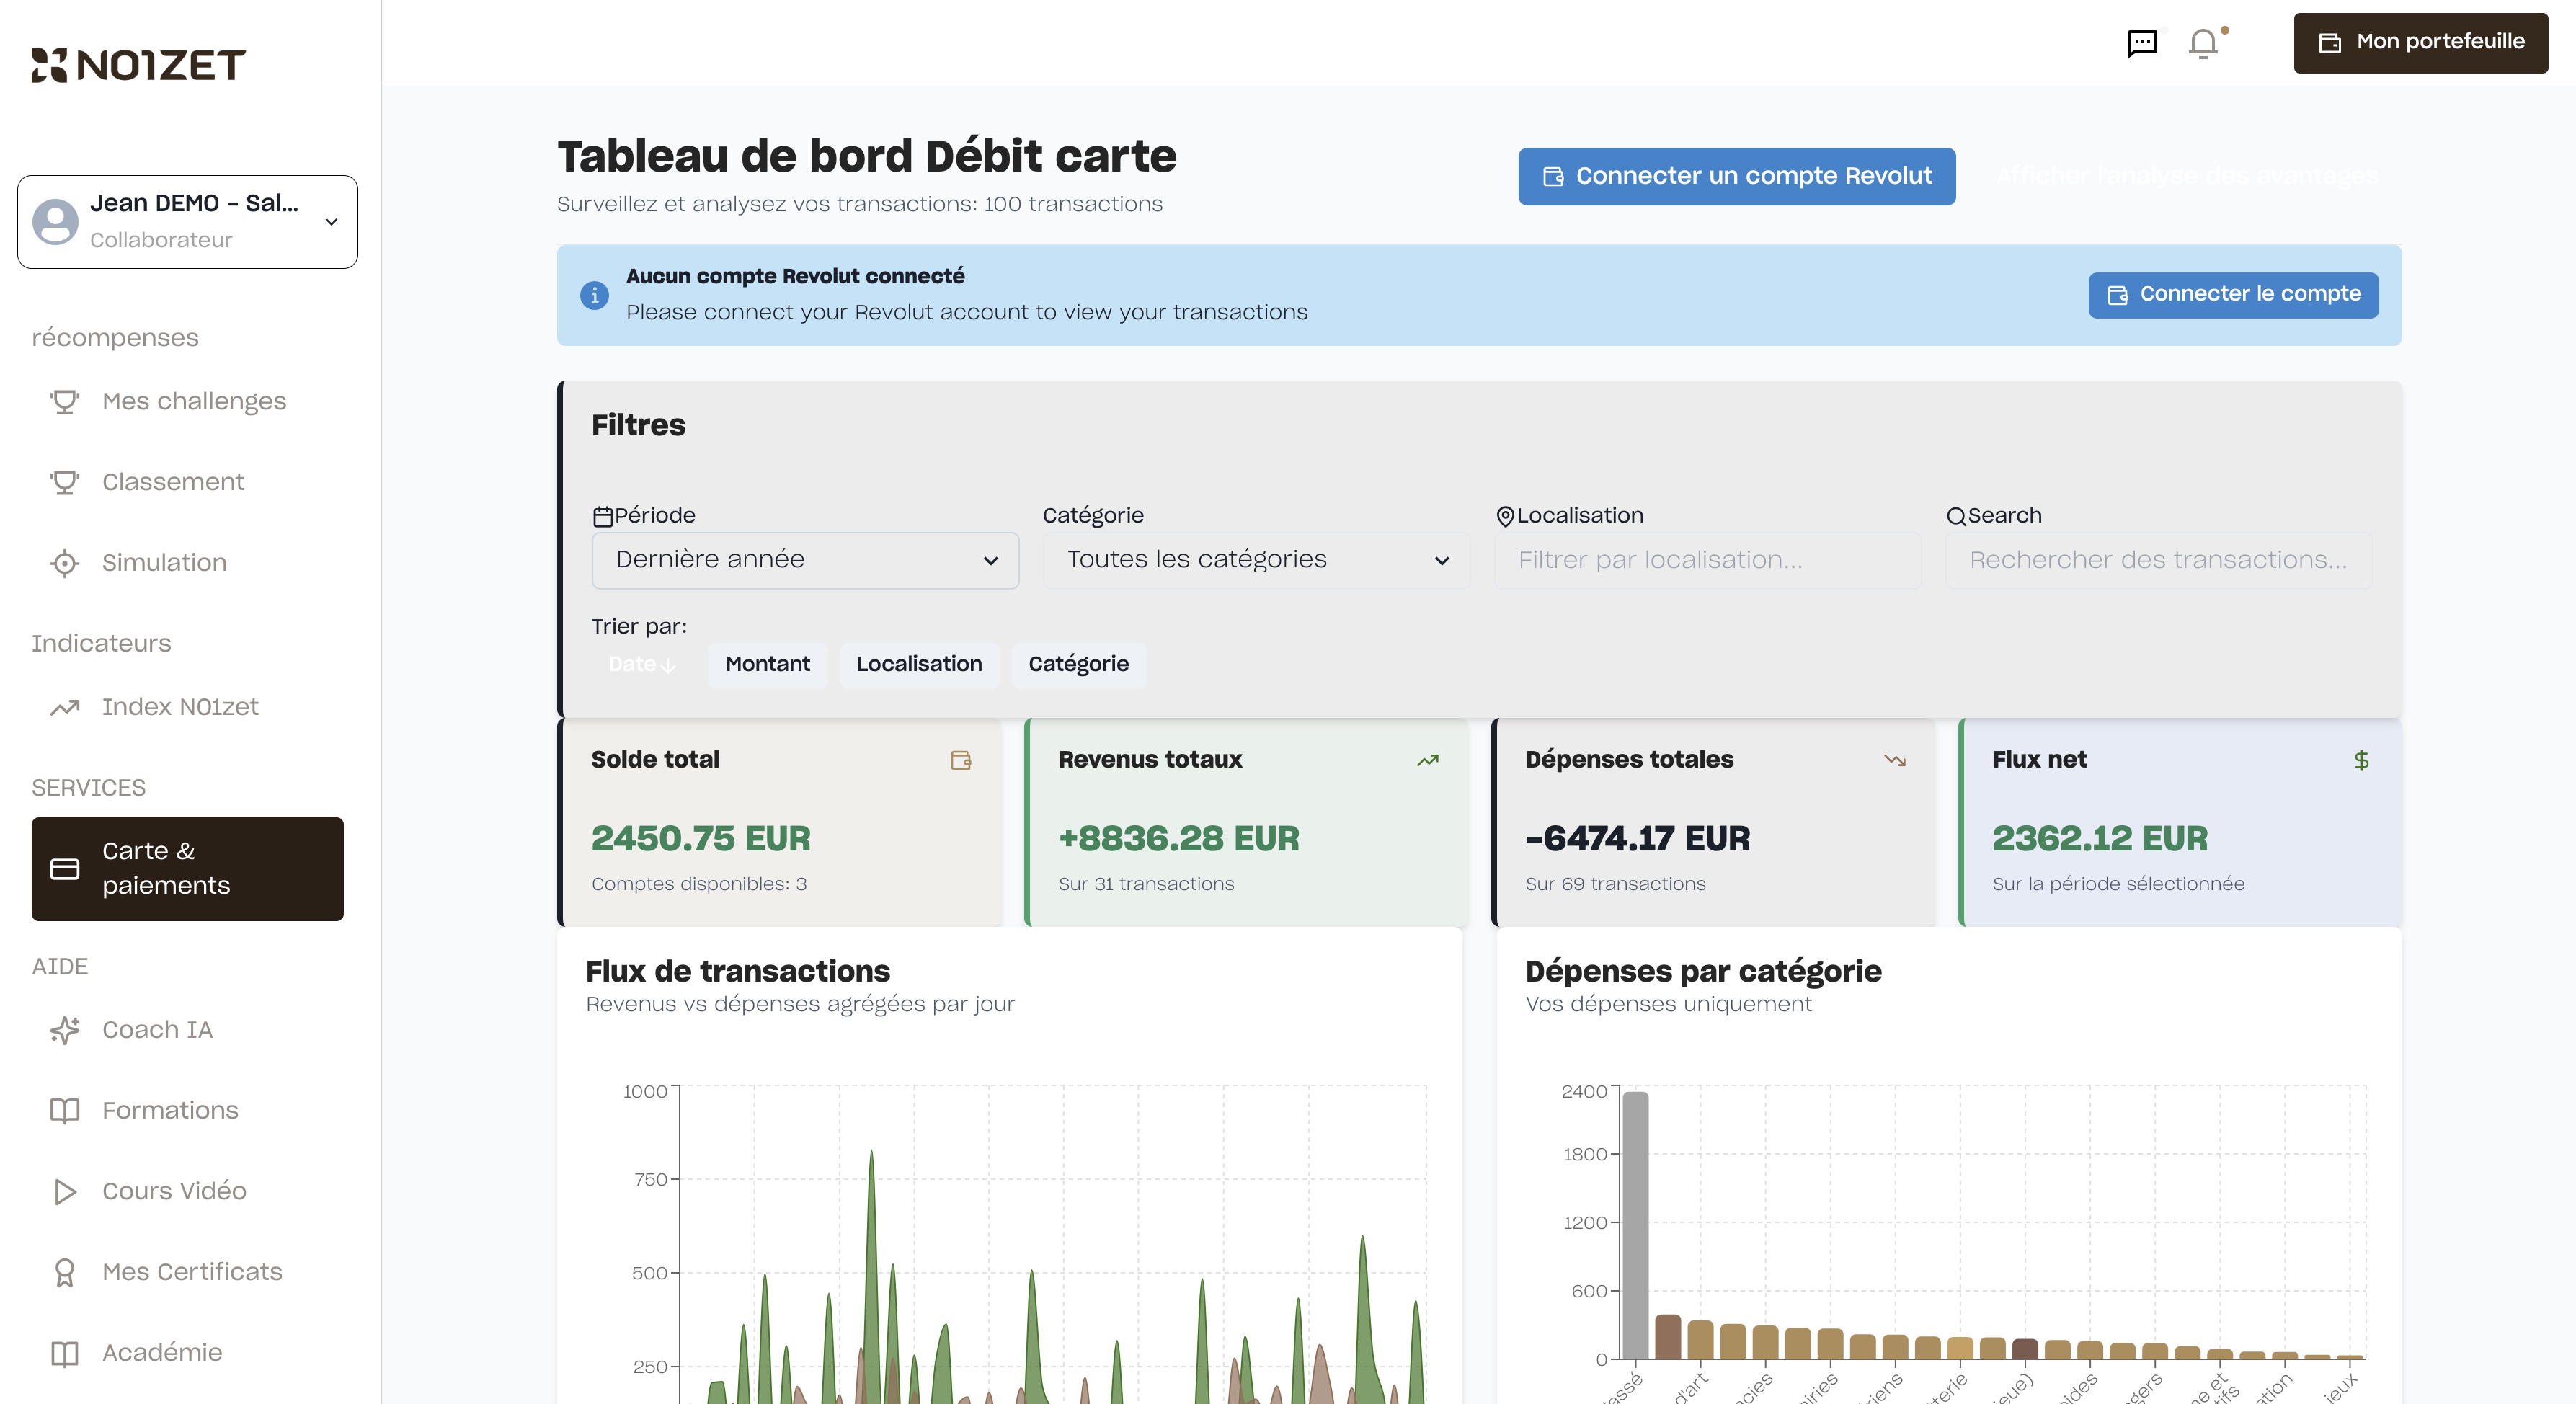Go to Cours Vidéo
Image resolution: width=2576 pixels, height=1404 pixels.
(x=188, y=1192)
